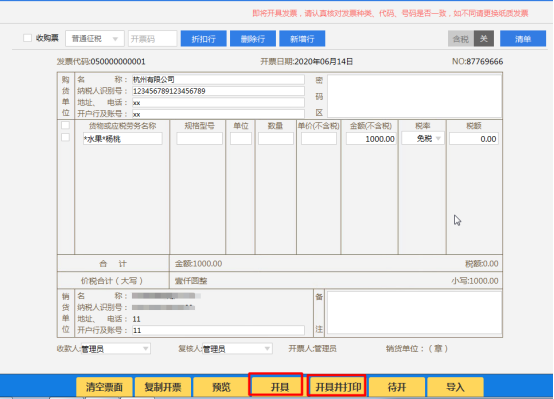This screenshot has width=554, height=399.
Task: Tick the header select-all row checkbox
Action: 65,125
